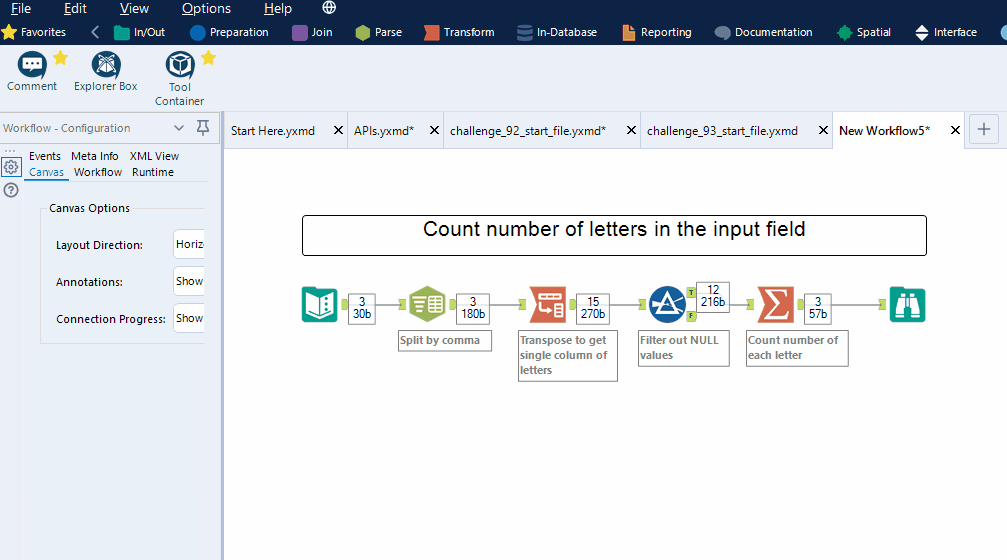
Task: Click the 'Split by comma' annotation
Action: coord(444,340)
